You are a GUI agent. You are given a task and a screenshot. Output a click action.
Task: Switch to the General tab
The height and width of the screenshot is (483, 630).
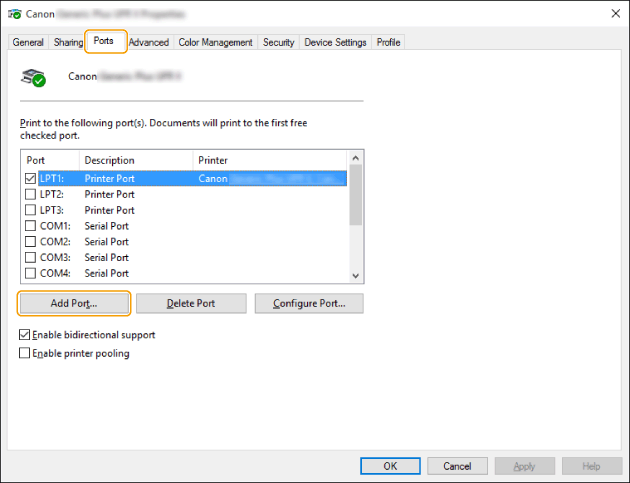coord(28,42)
